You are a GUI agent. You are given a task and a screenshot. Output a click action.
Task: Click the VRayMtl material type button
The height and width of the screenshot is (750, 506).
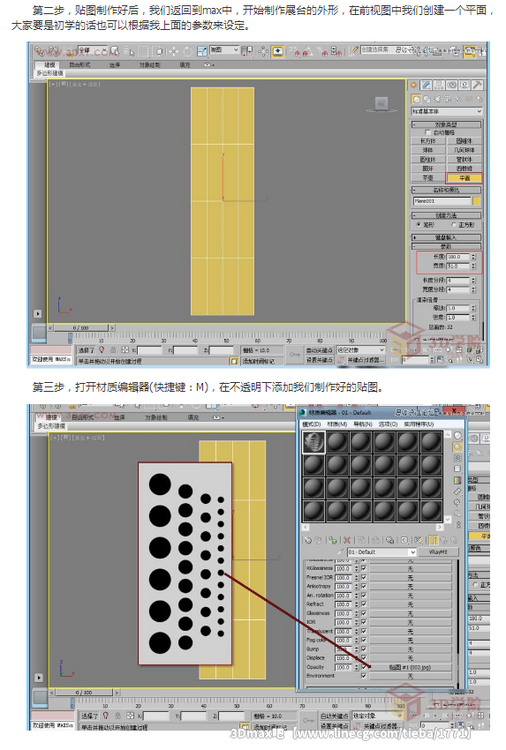click(x=438, y=552)
